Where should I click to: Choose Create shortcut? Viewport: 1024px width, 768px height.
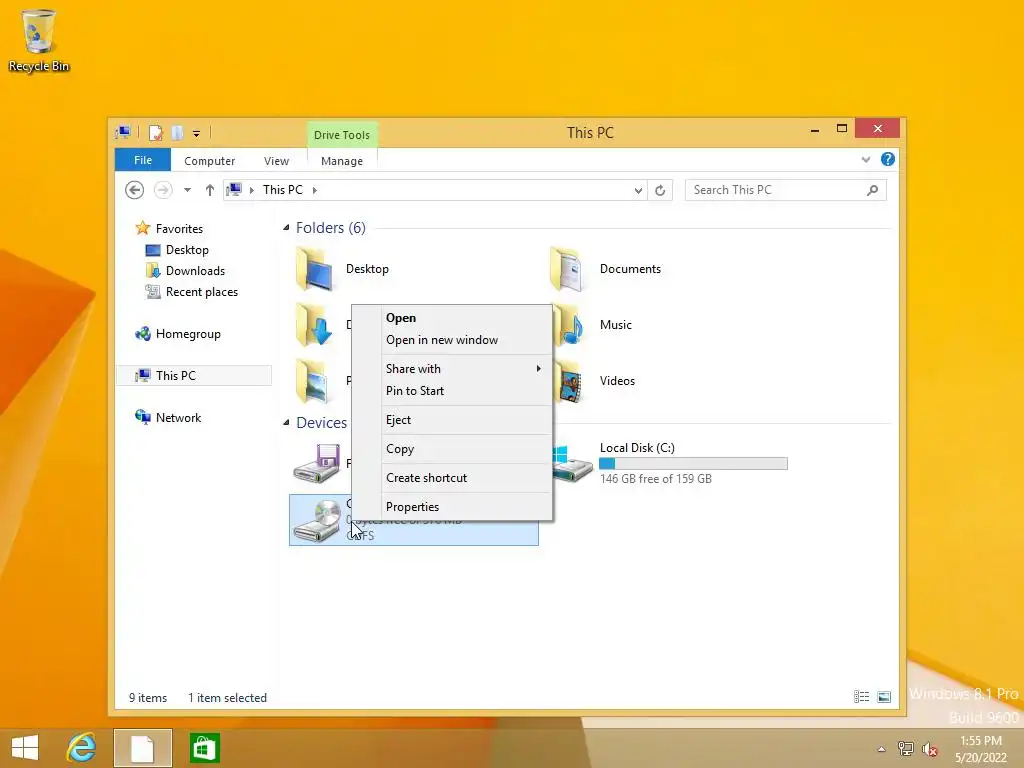[452, 478]
